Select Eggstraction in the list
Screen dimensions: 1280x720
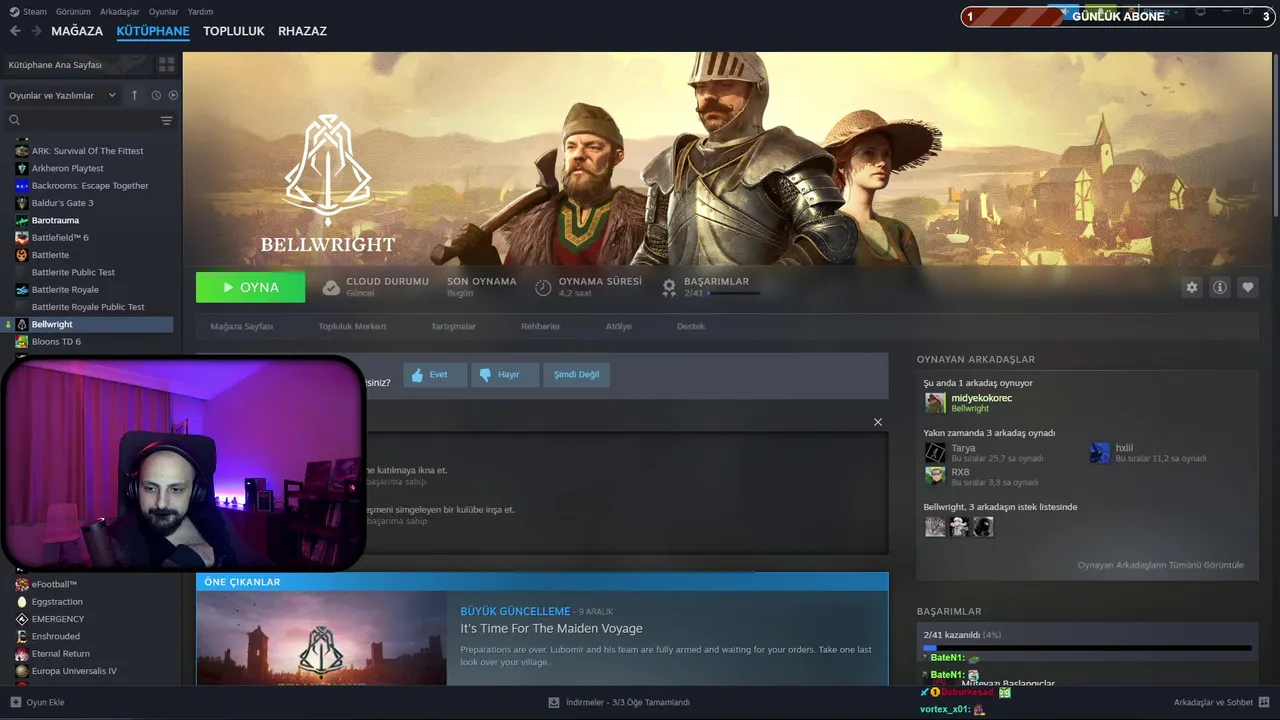click(x=57, y=602)
